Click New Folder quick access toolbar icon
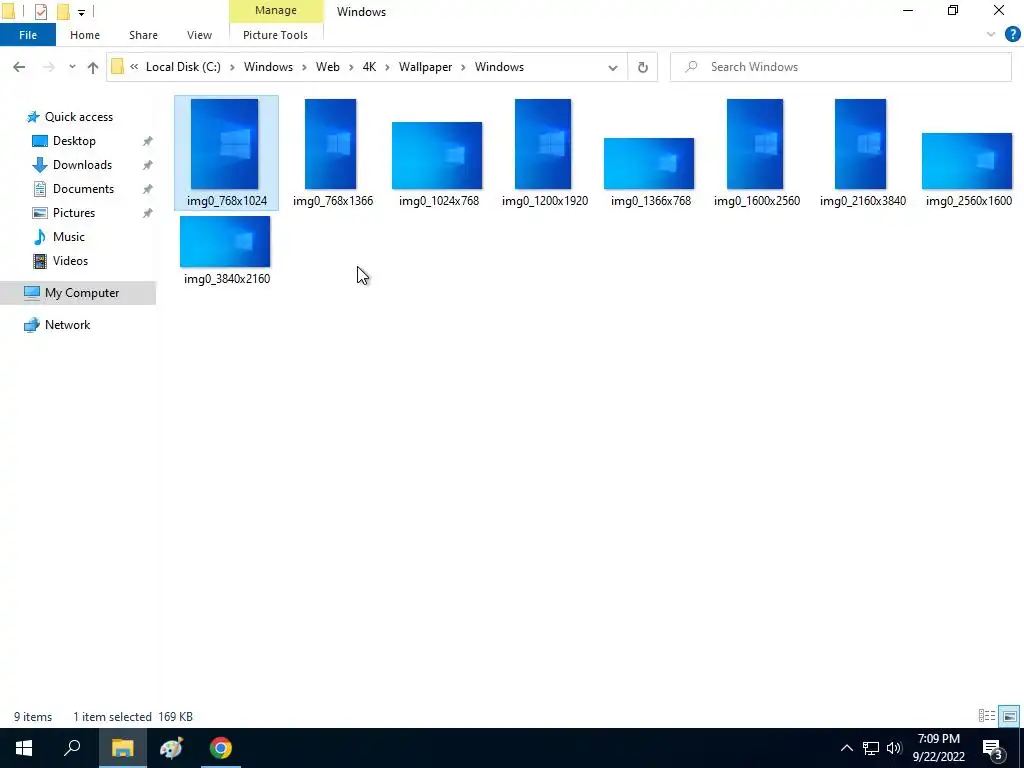Image resolution: width=1024 pixels, height=768 pixels. click(63, 12)
